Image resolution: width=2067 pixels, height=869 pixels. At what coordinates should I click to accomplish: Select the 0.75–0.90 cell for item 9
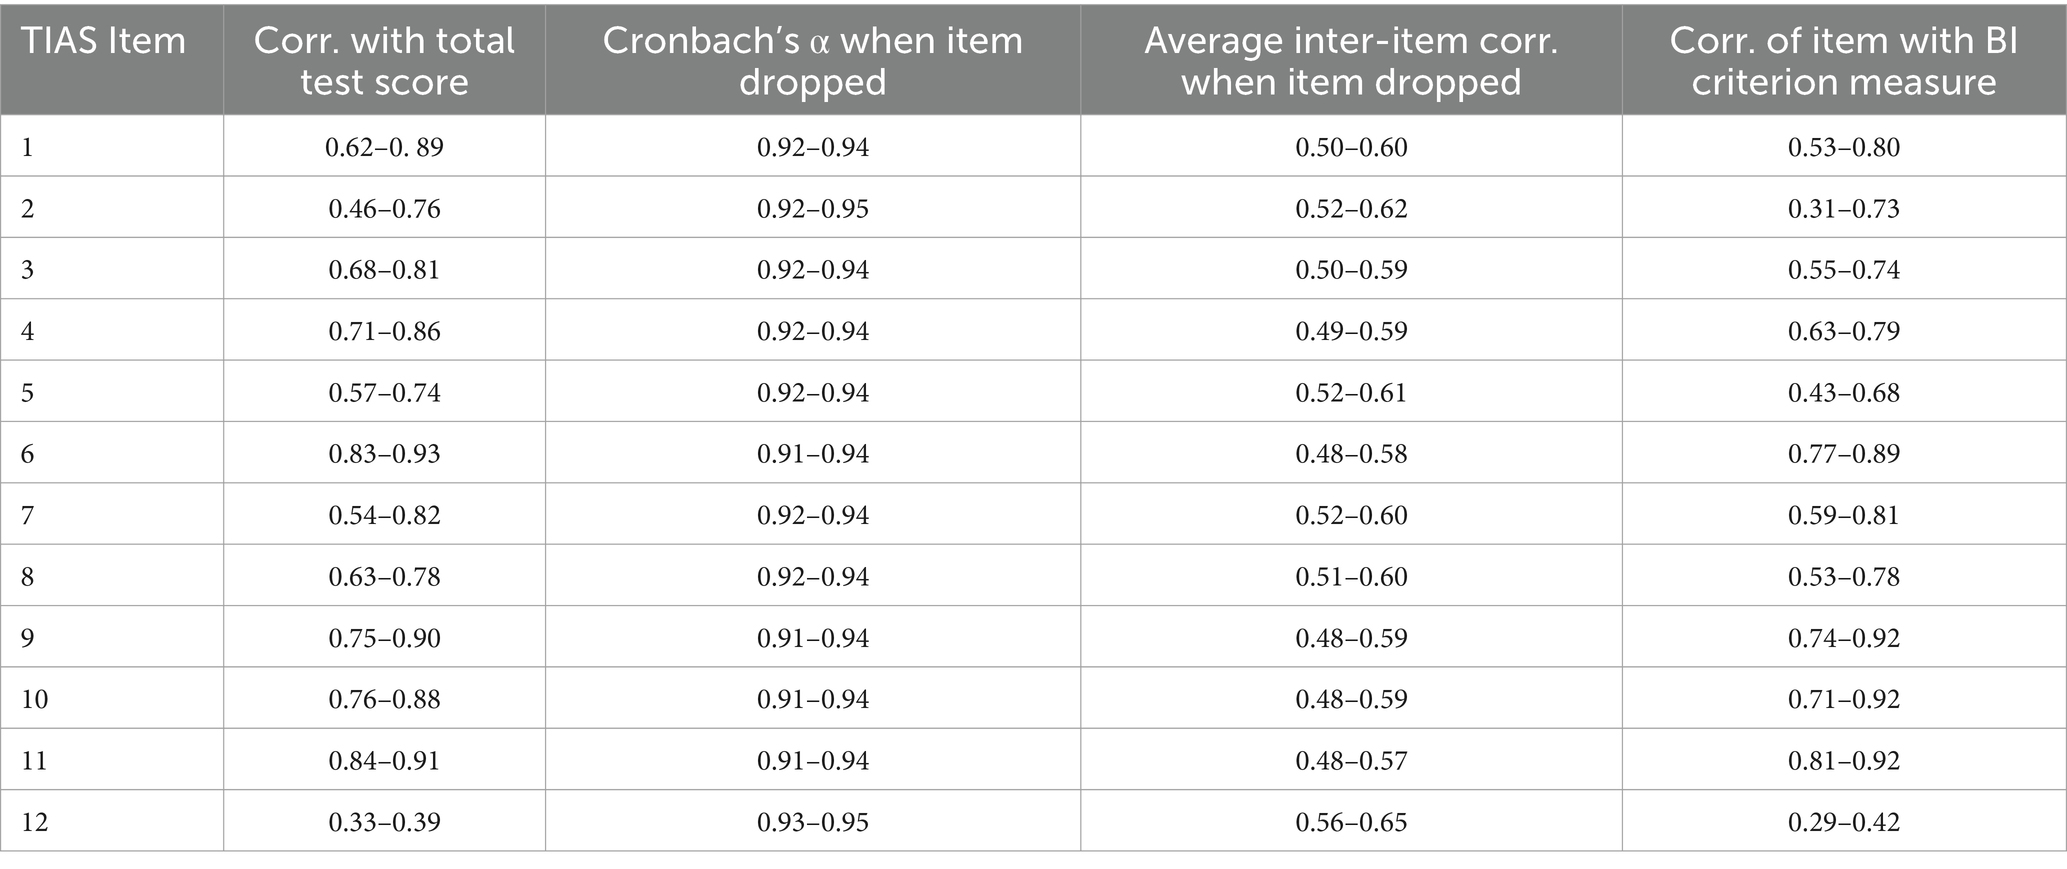coord(384,638)
